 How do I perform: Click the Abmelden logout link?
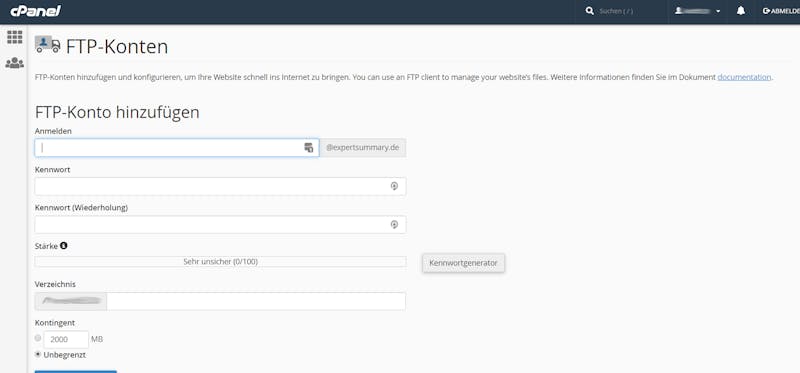coord(781,11)
